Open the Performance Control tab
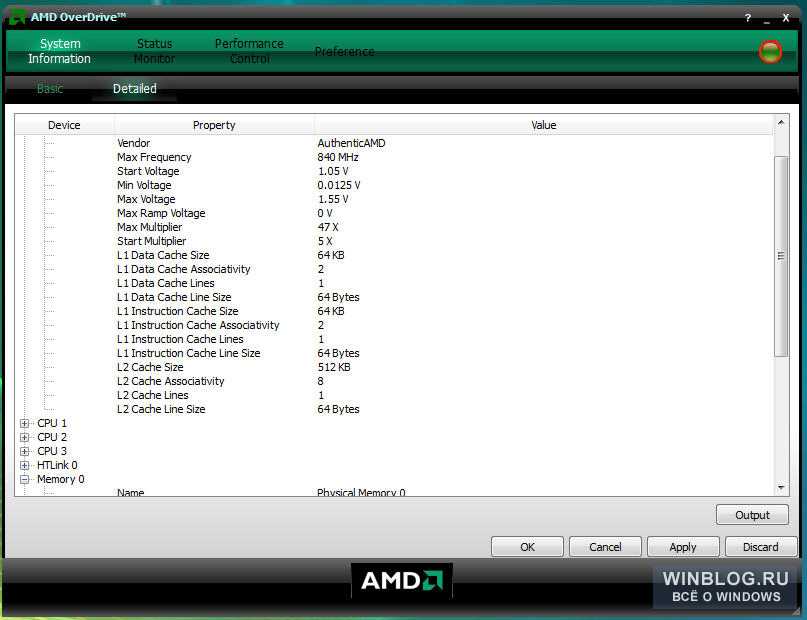Image resolution: width=807 pixels, height=620 pixels. click(x=249, y=51)
